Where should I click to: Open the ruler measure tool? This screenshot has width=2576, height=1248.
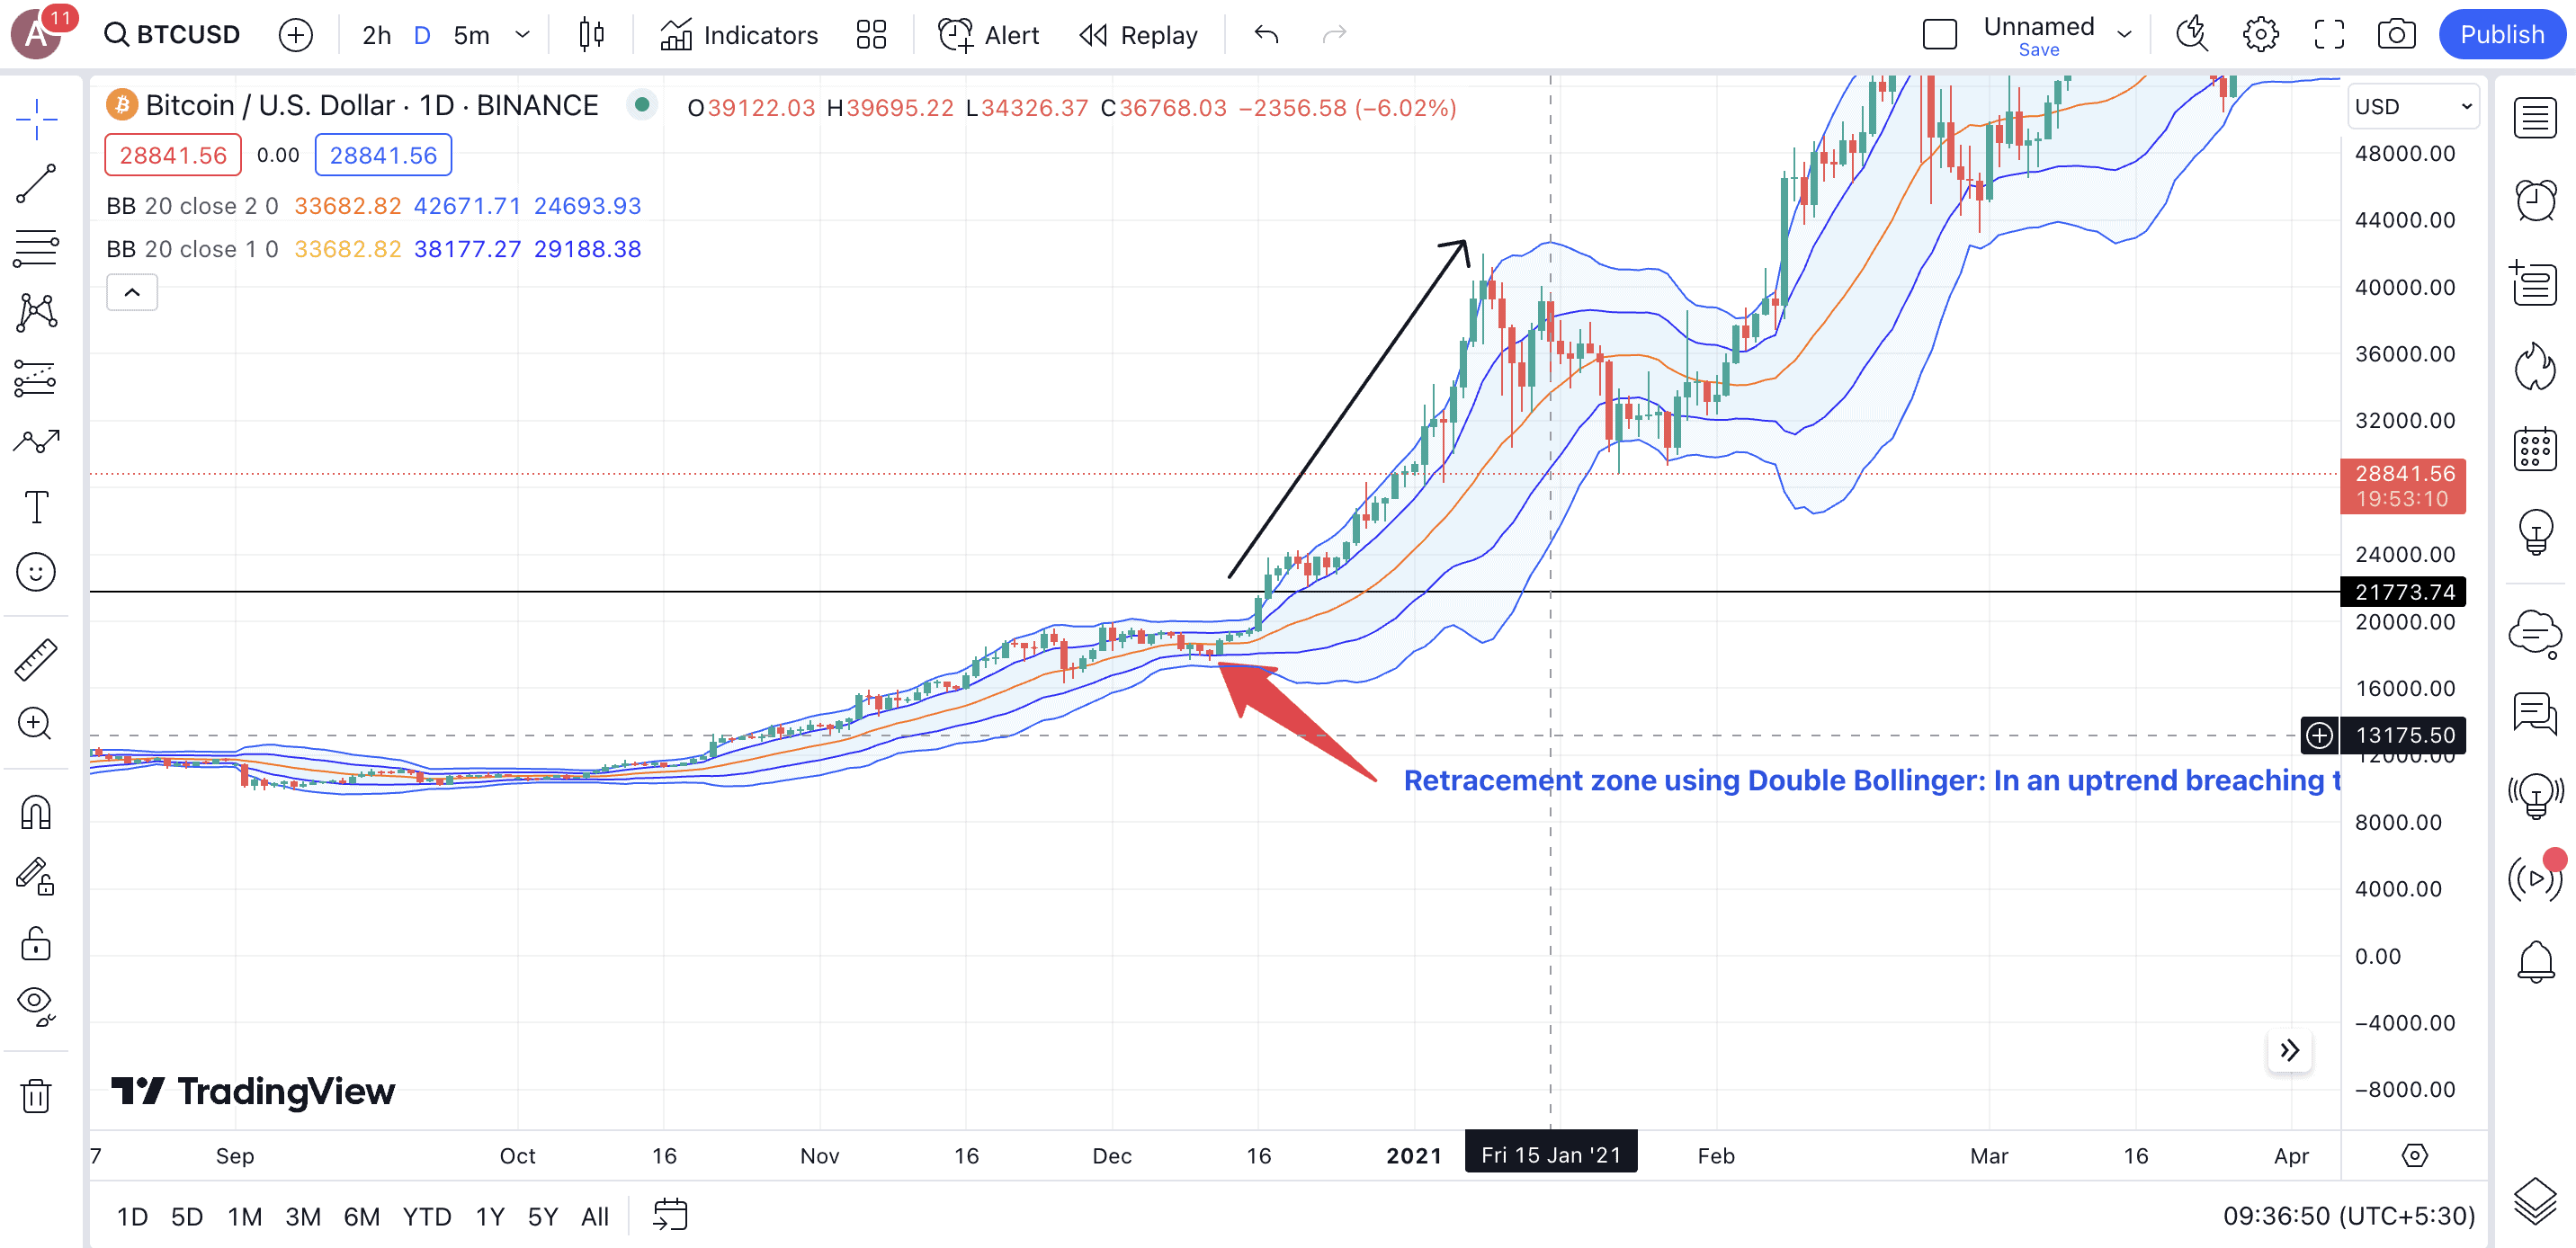36,660
